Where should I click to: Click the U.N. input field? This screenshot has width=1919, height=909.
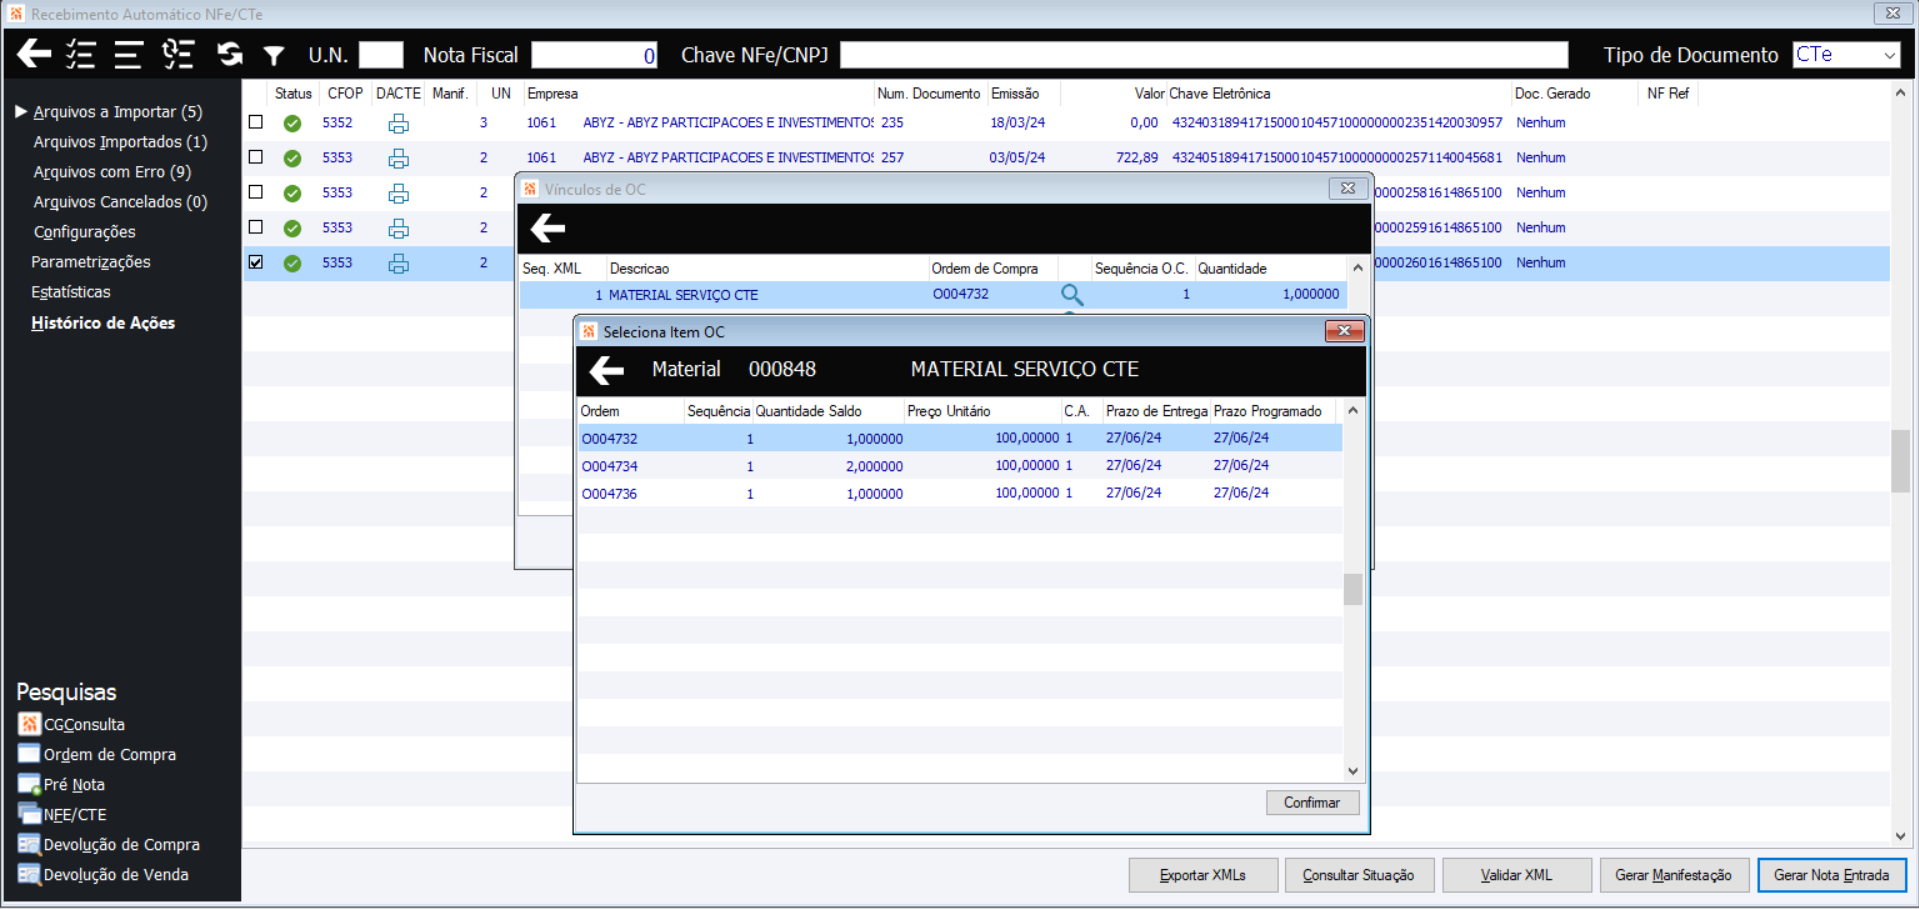coord(381,55)
